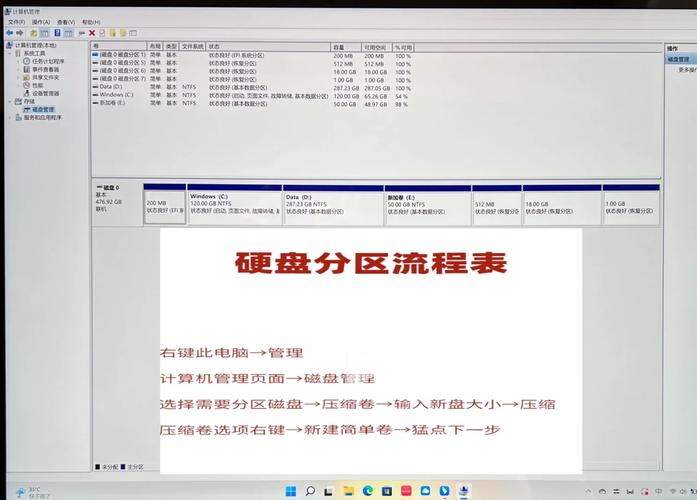
Task: Sort by the 状态 column header
Action: click(268, 46)
